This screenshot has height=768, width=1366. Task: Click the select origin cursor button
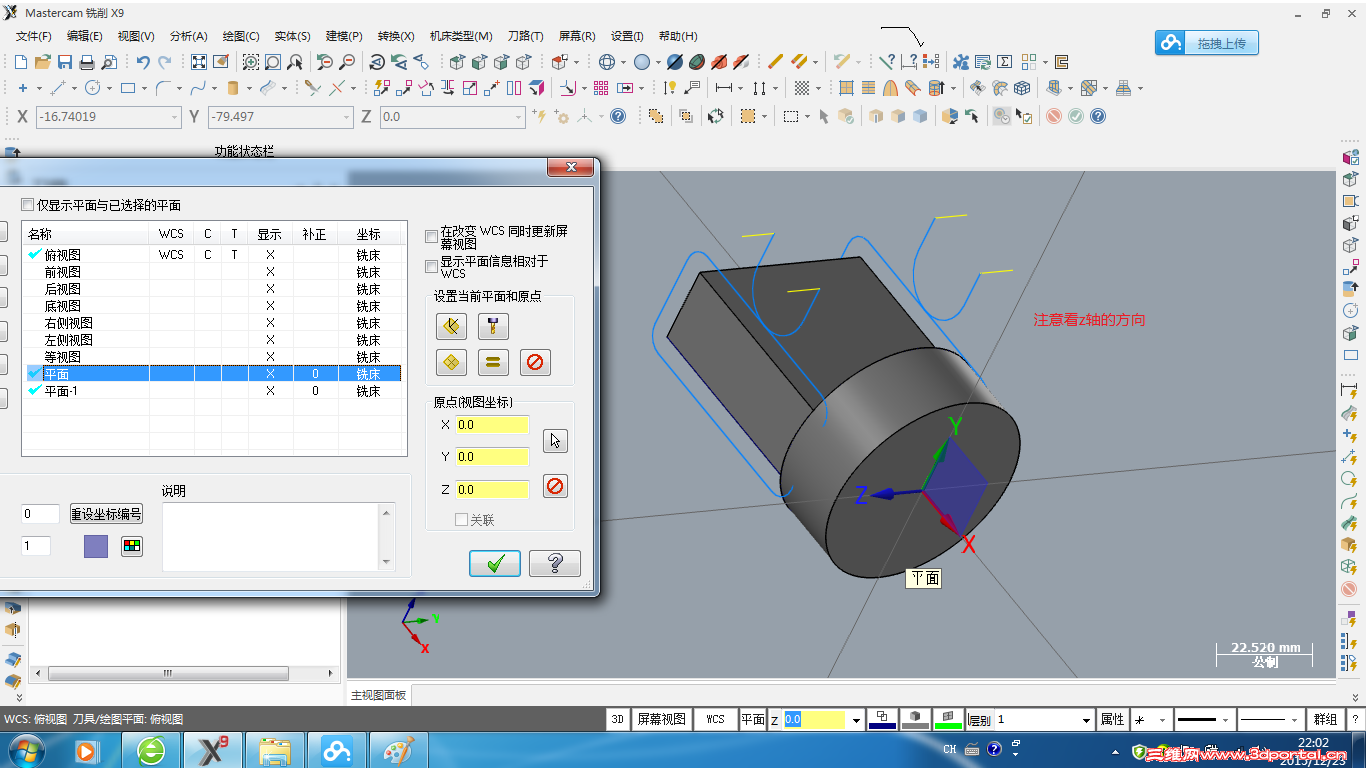tap(555, 441)
